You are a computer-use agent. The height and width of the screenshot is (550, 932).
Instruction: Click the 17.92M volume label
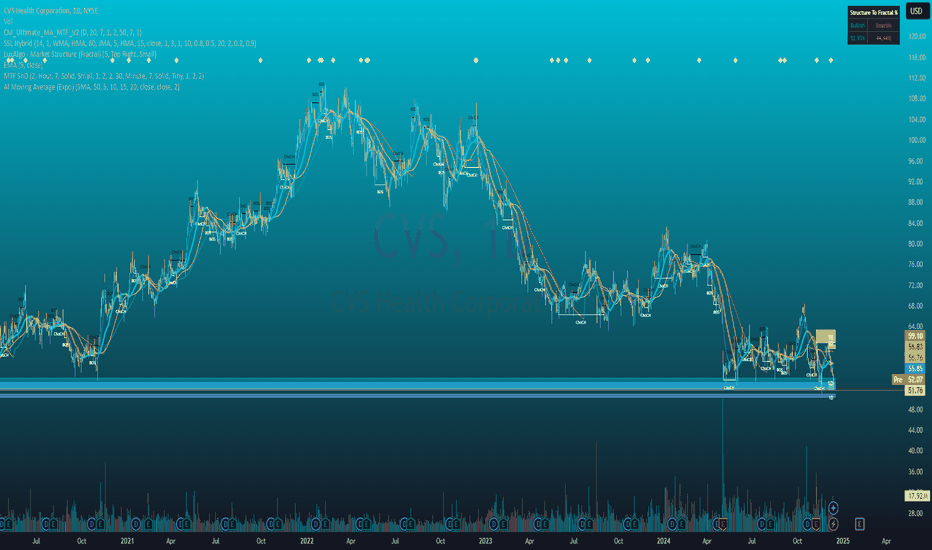coord(917,495)
